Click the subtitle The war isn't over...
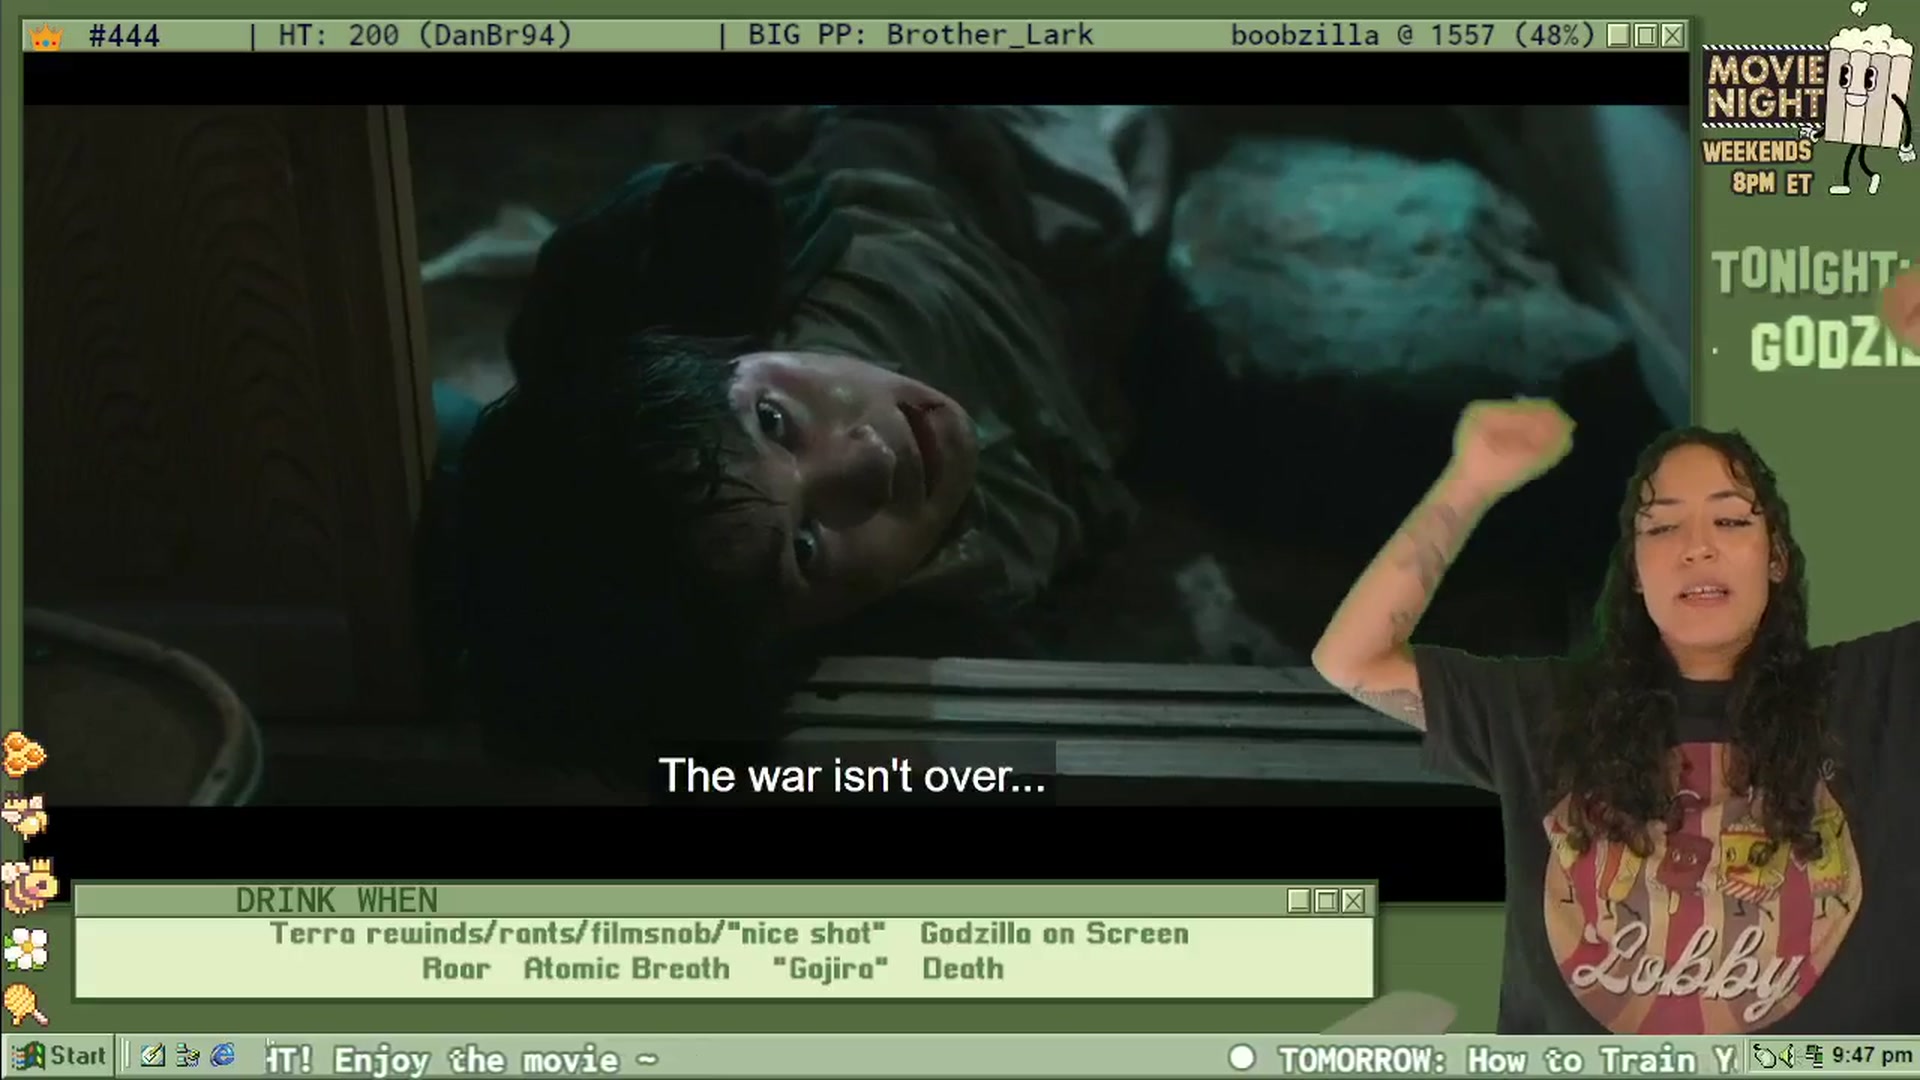The image size is (1920, 1080). [852, 776]
